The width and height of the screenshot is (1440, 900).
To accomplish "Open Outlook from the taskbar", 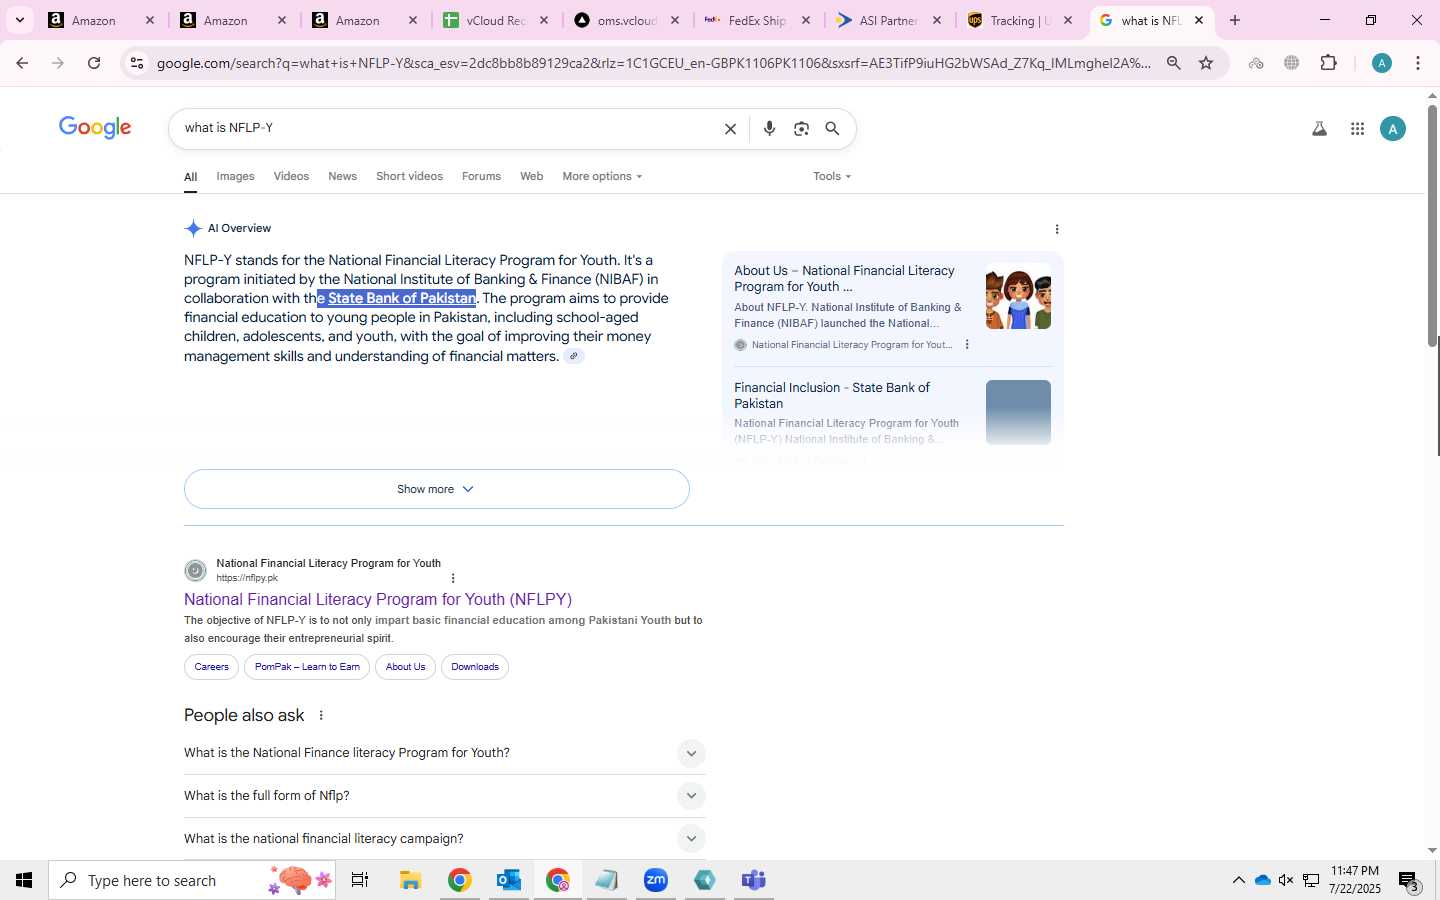I will point(508,880).
